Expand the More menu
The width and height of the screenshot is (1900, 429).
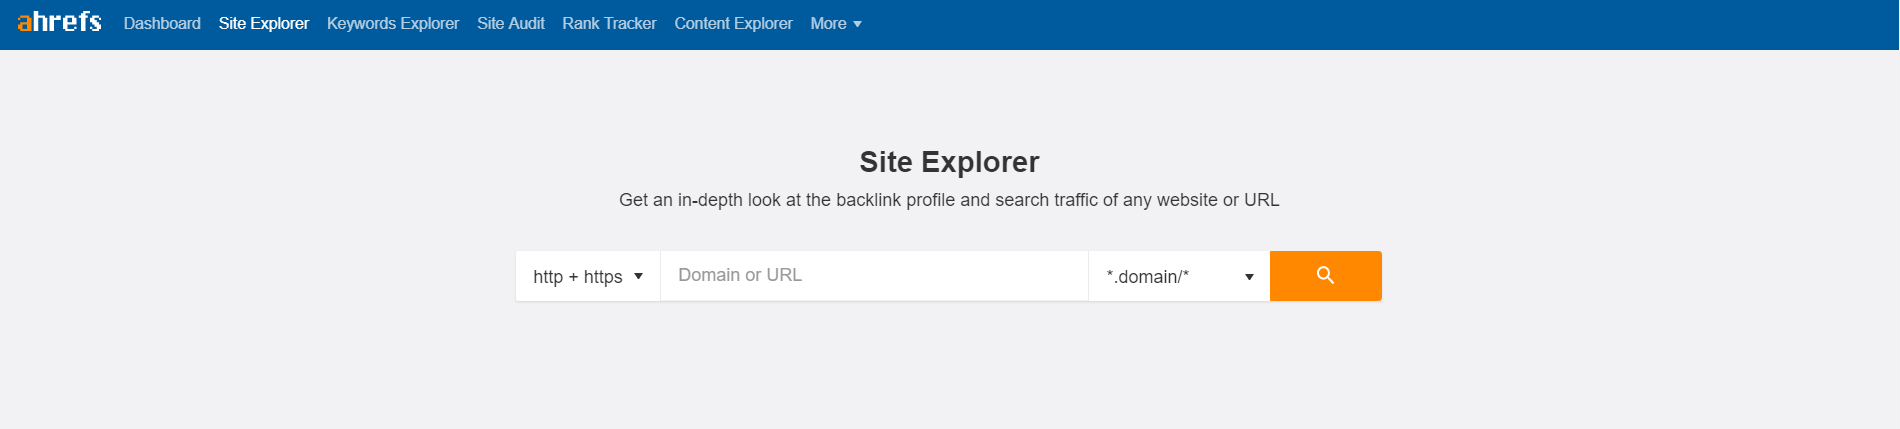(829, 23)
